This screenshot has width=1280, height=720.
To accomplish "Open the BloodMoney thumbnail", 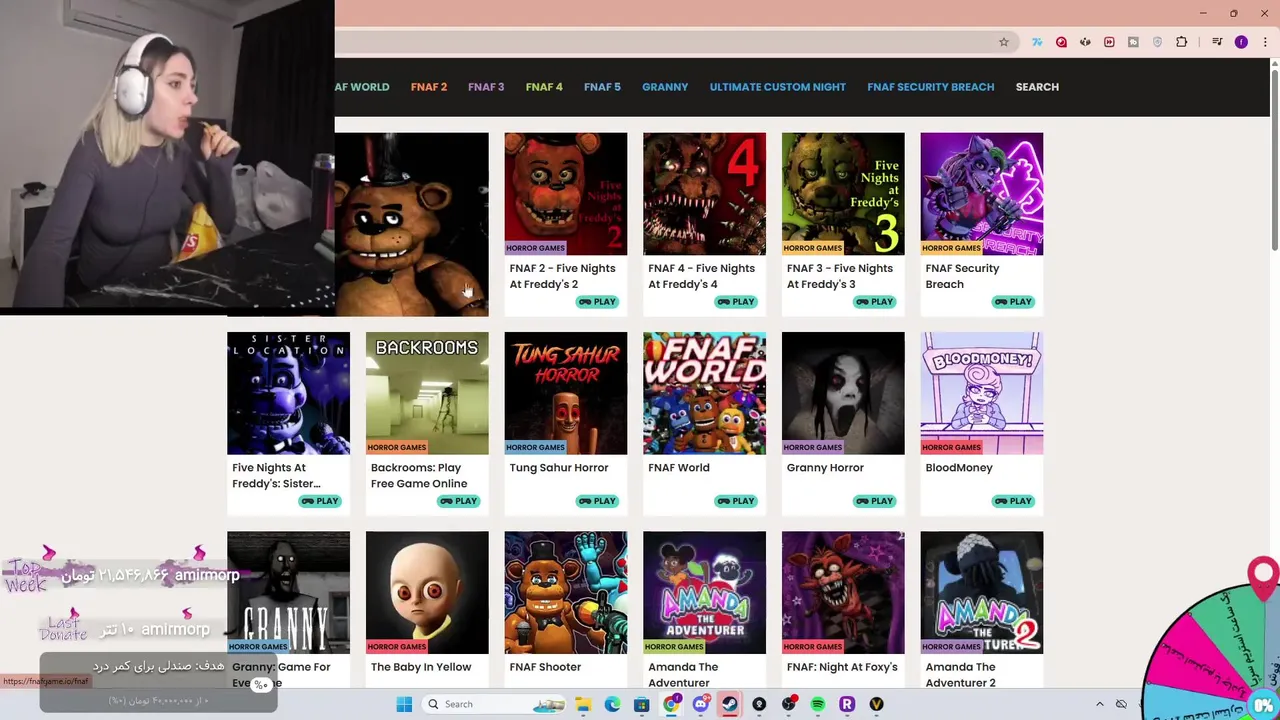I will point(982,393).
